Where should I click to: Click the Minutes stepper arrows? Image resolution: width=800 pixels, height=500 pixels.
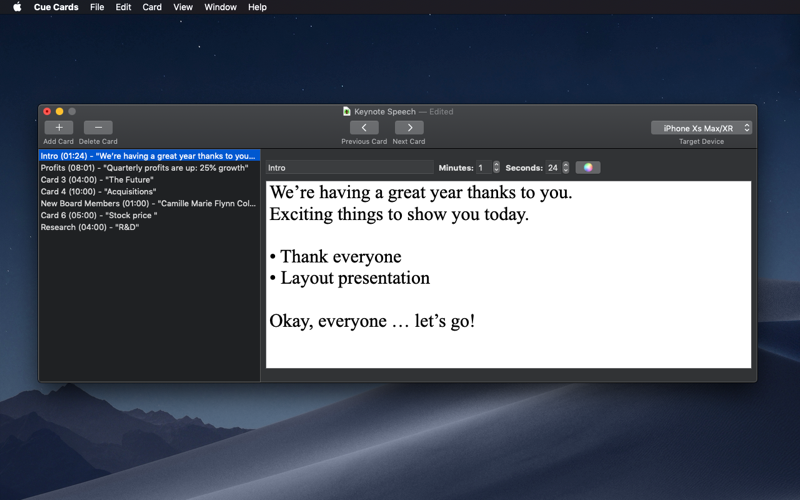click(x=496, y=167)
